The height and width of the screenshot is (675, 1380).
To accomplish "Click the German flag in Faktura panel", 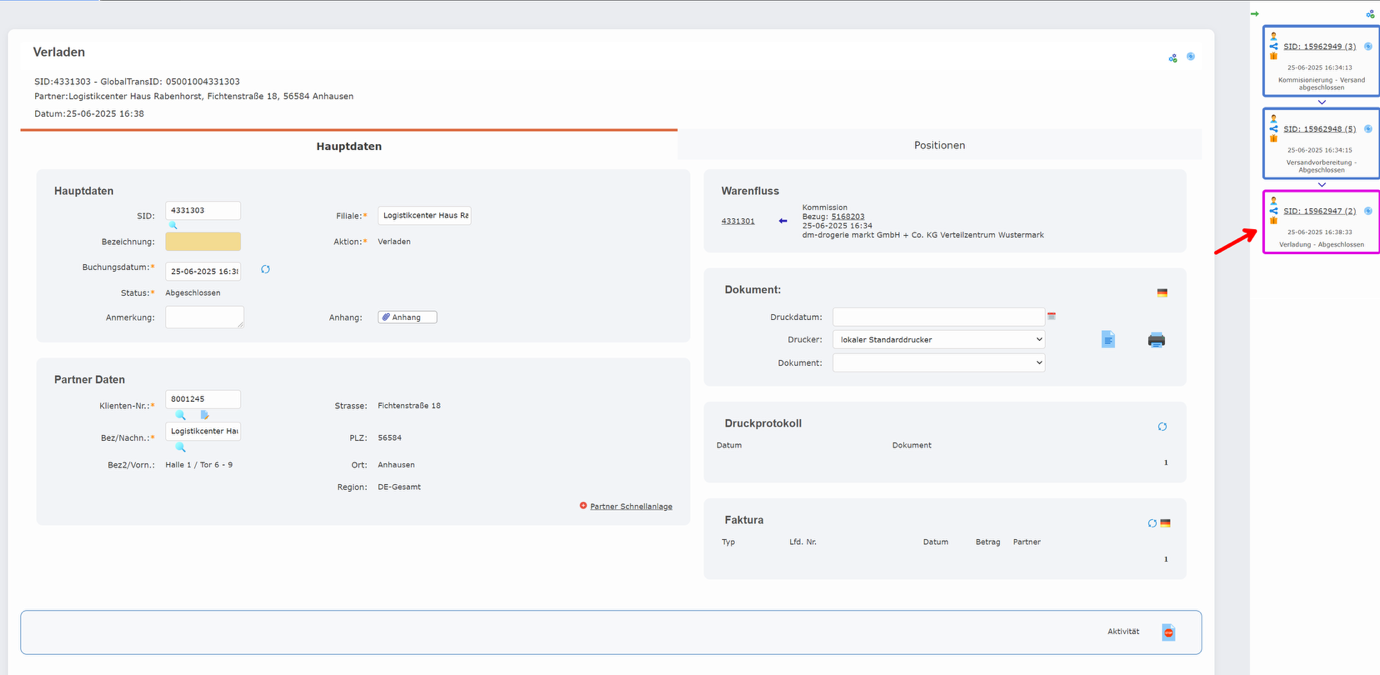I will click(x=1165, y=523).
